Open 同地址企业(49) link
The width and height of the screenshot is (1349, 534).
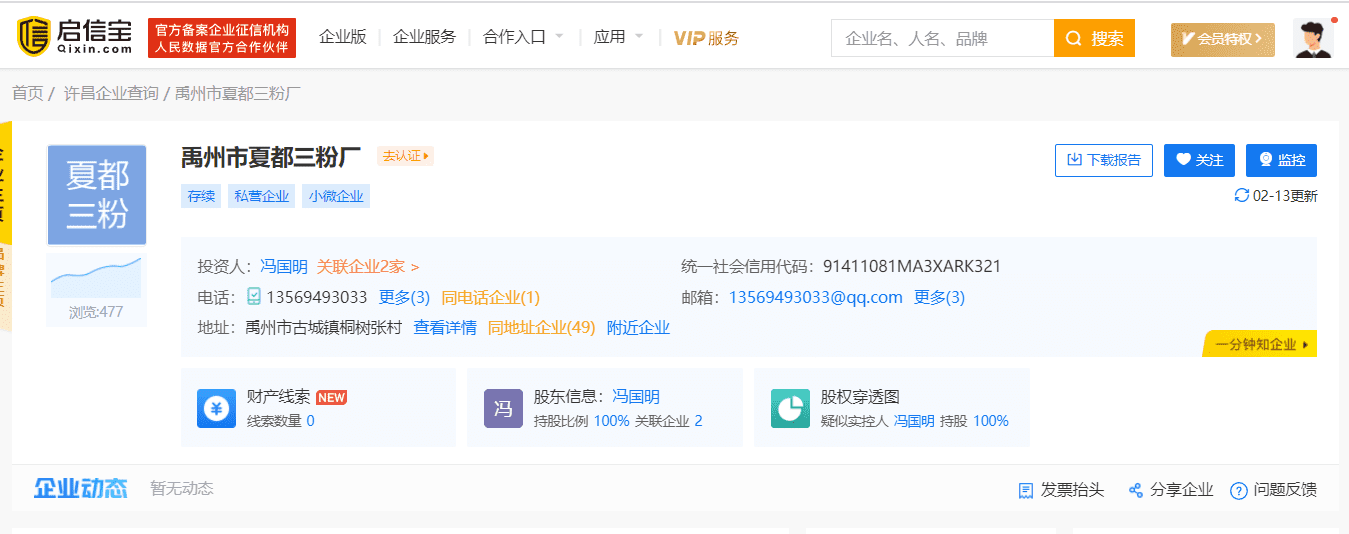tap(541, 327)
